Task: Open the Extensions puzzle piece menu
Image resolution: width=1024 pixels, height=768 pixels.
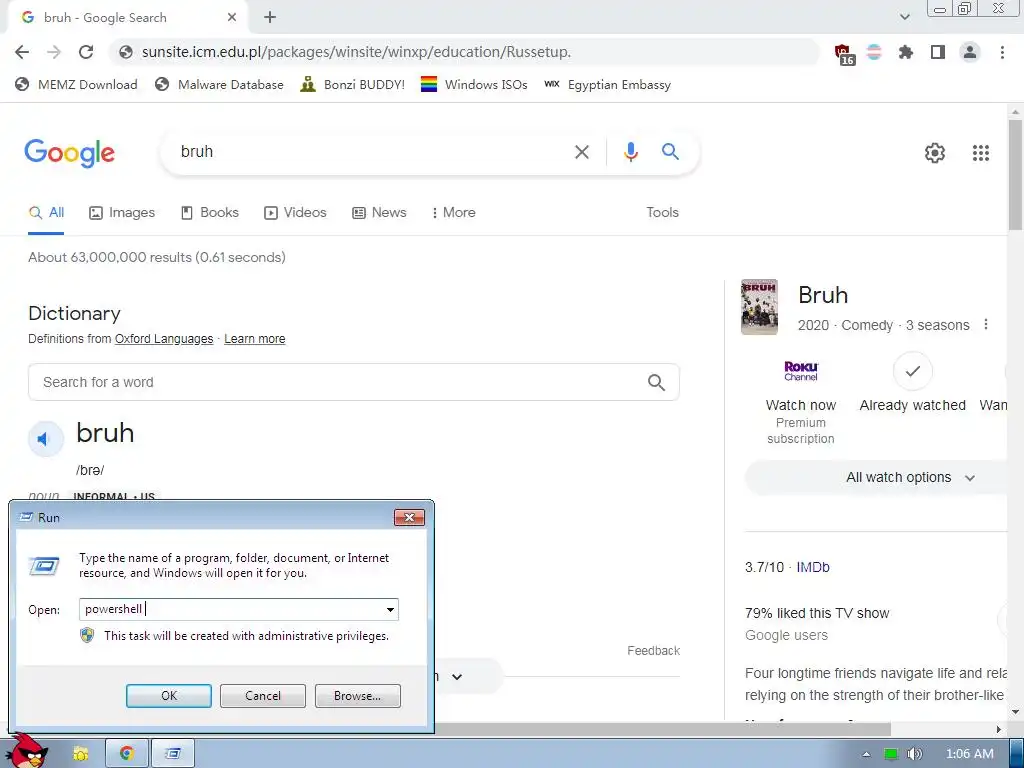Action: pyautogui.click(x=906, y=52)
